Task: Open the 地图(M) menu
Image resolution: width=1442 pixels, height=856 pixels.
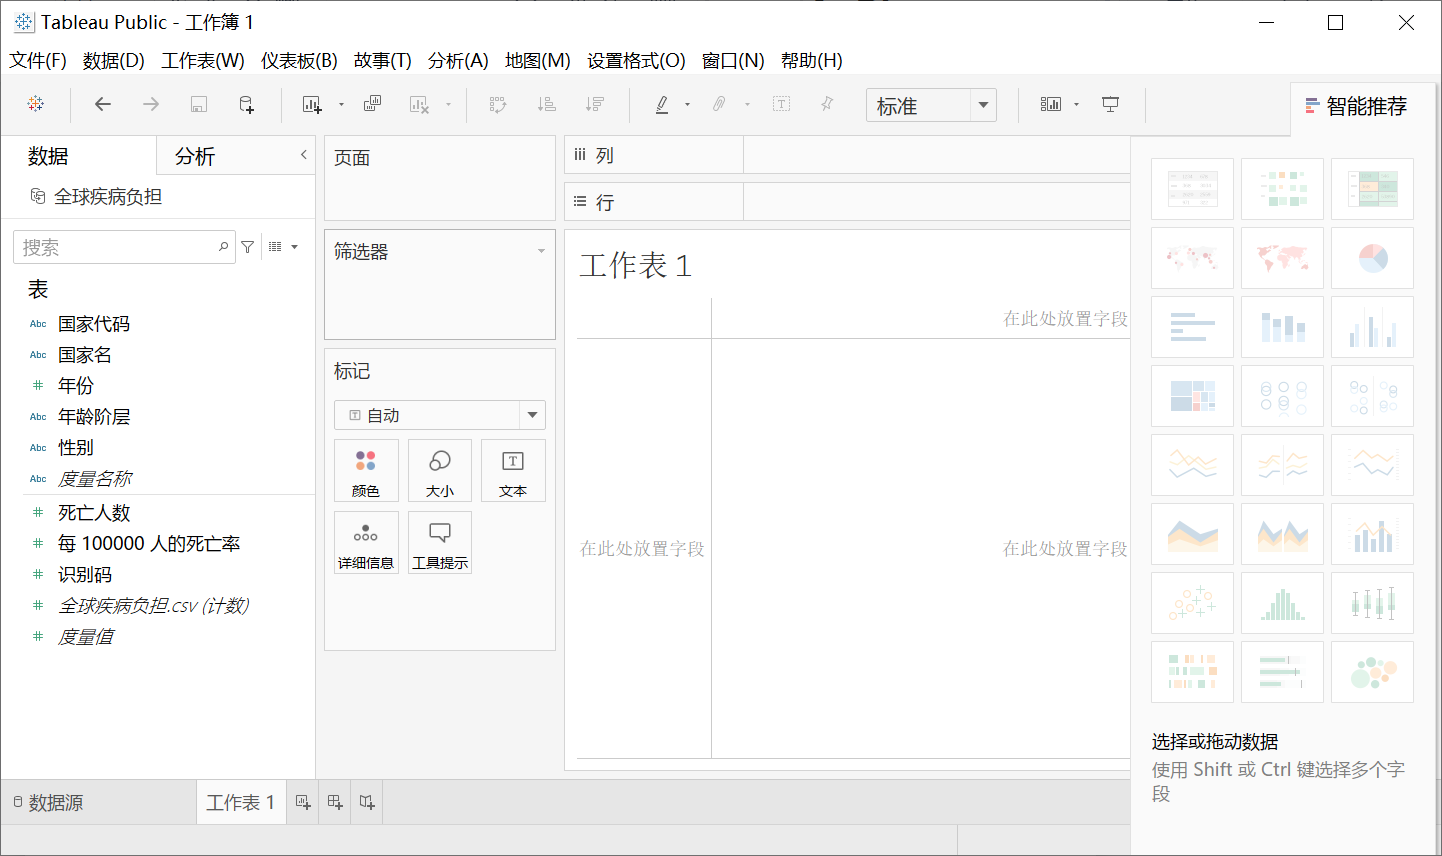Action: [x=538, y=61]
